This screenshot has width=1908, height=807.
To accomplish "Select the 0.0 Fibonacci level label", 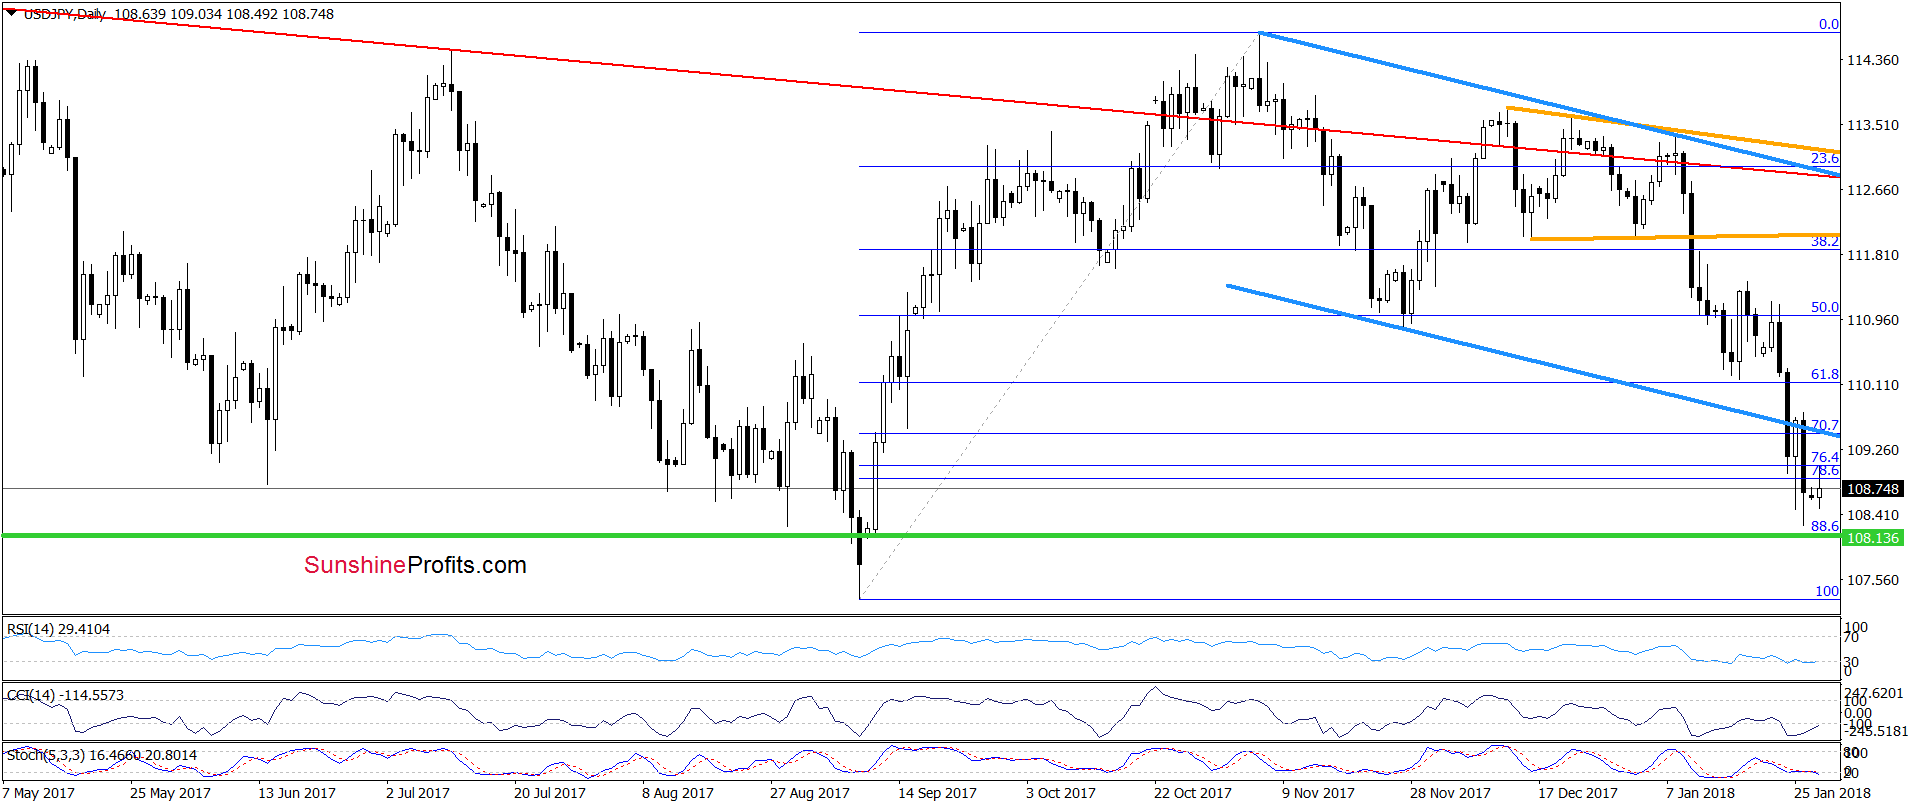I will tap(1828, 24).
